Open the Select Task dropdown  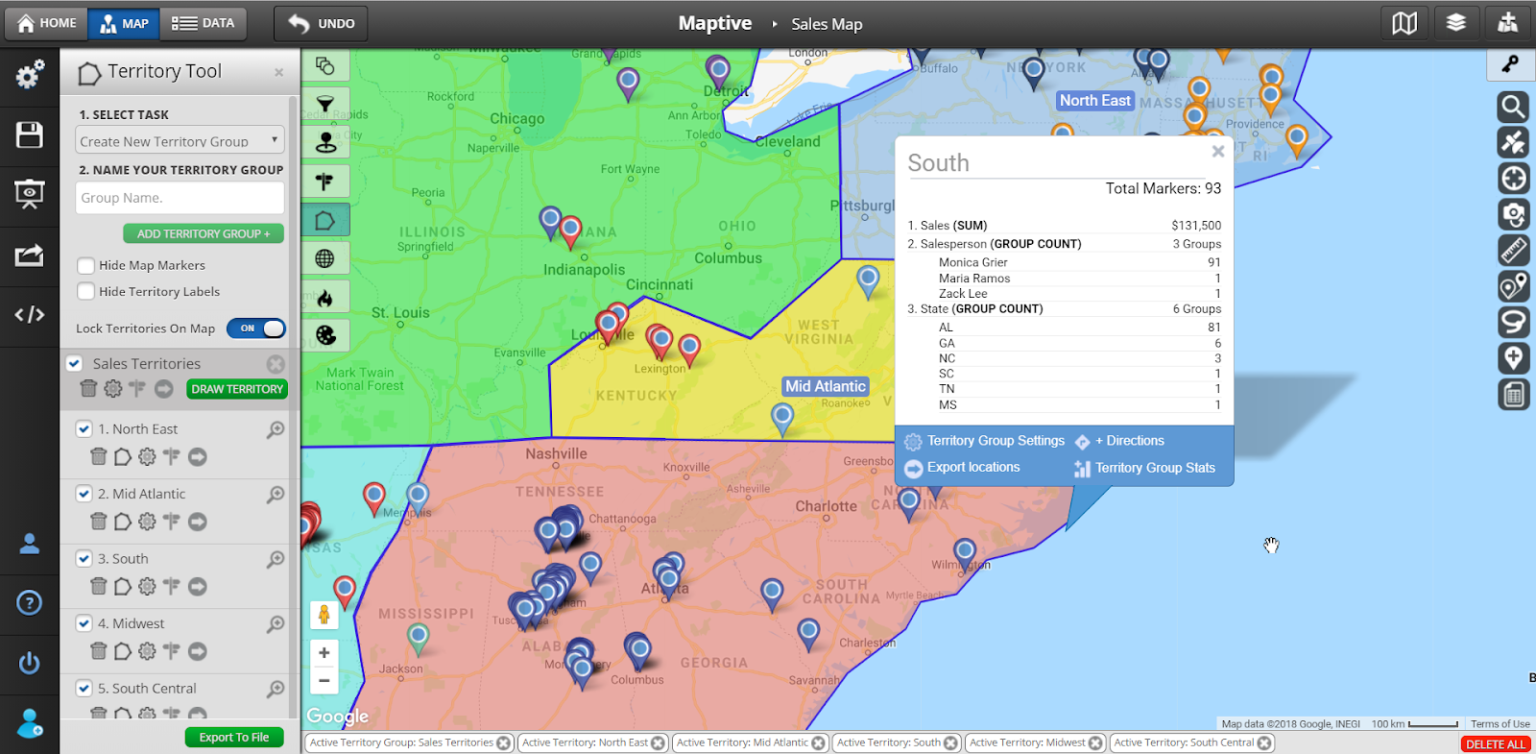pos(180,141)
